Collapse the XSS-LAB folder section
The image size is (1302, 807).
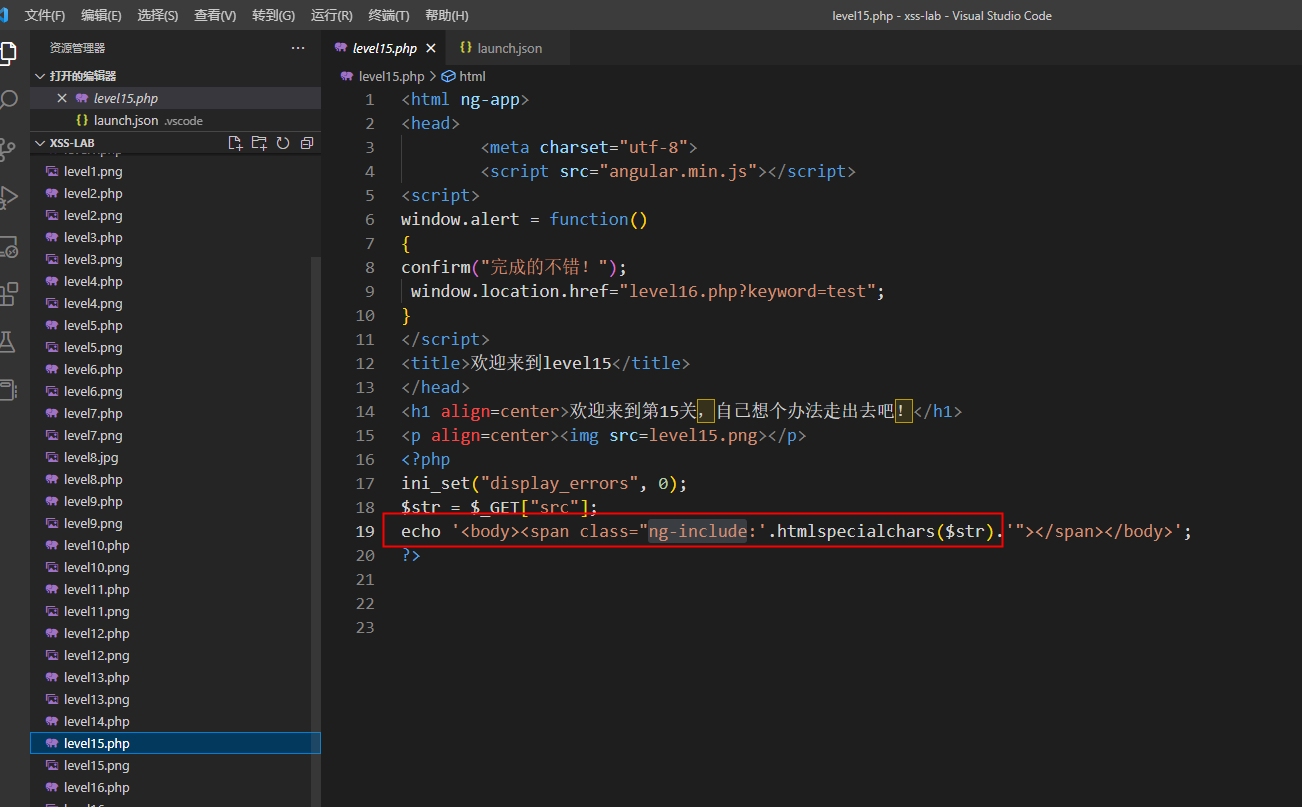point(39,143)
